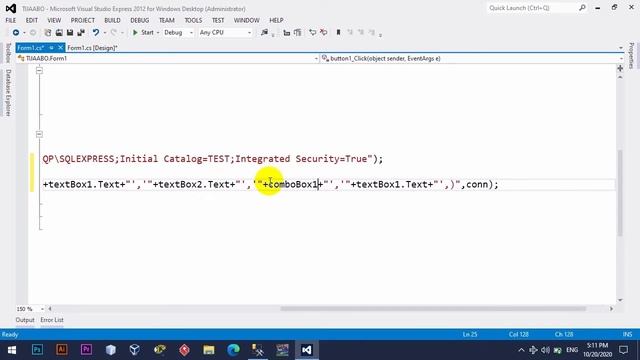Click the Save All toolbar icon
640x360 pixels.
(81, 32)
